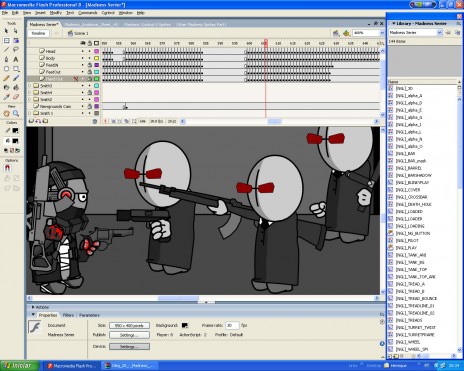Toggle Show All Layers as Outlines header
The image size is (464, 371).
96,43
